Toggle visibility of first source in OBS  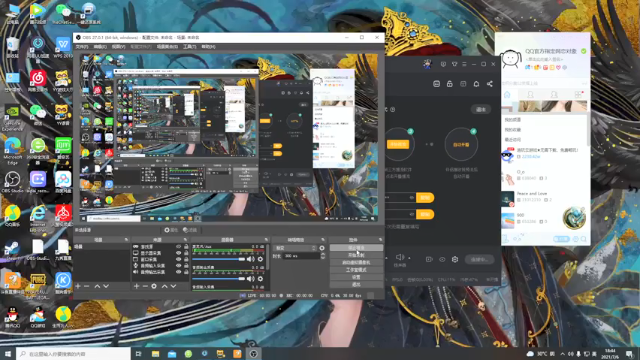tap(178, 247)
